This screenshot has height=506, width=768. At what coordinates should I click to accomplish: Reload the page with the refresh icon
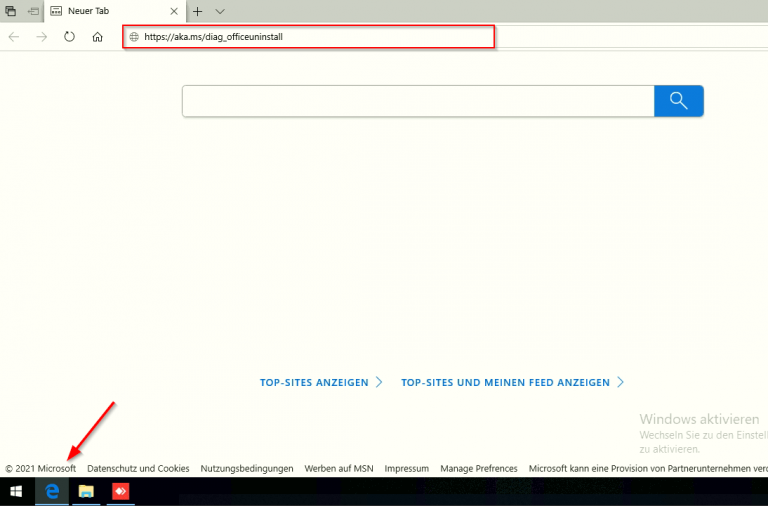(x=69, y=37)
